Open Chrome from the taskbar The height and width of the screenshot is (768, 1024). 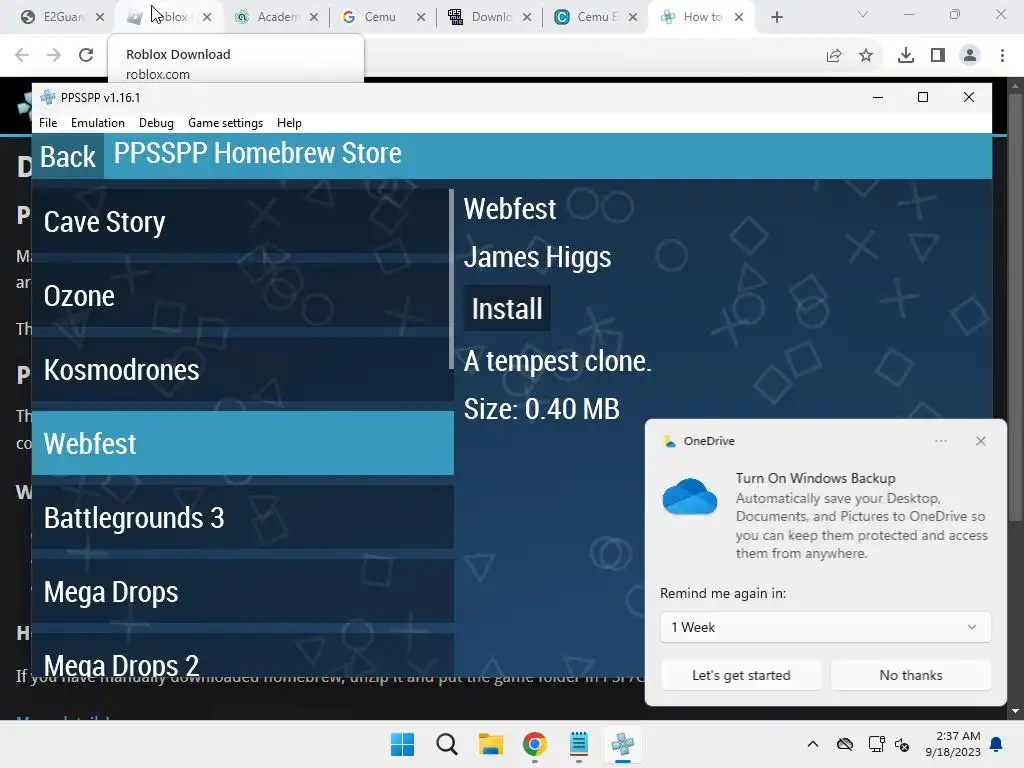pos(534,744)
